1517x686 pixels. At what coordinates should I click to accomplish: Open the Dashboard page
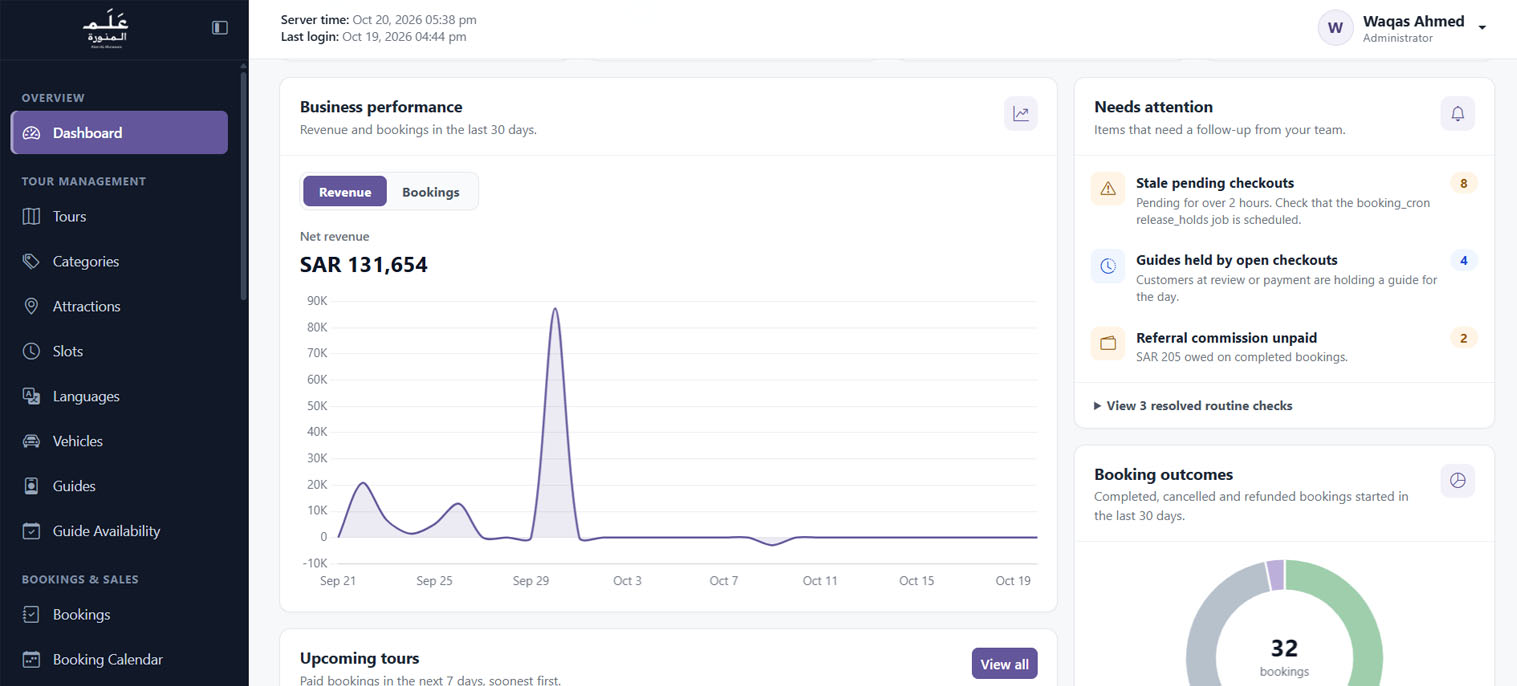pyautogui.click(x=119, y=133)
